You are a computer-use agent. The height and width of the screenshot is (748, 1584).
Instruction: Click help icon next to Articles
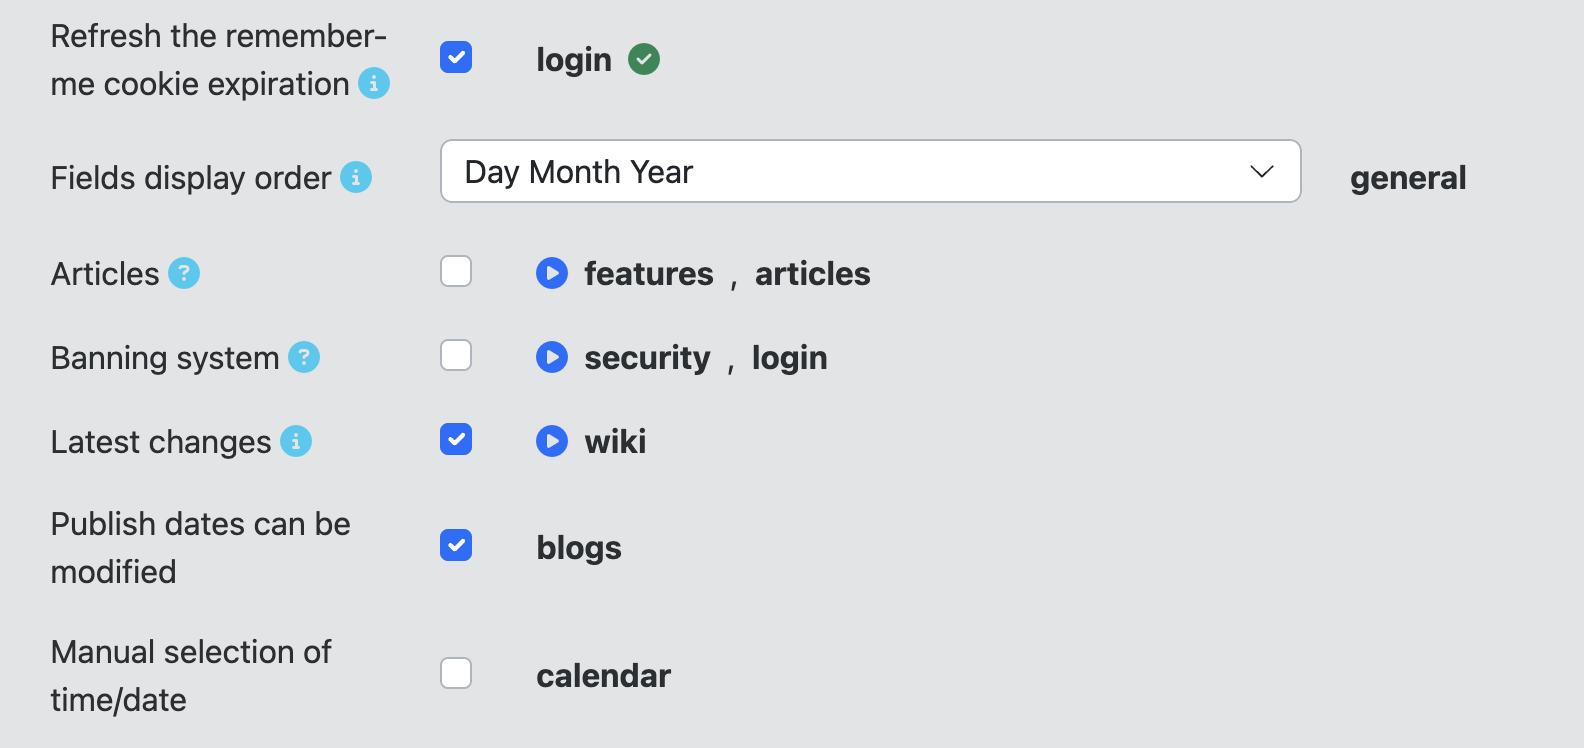(x=184, y=273)
